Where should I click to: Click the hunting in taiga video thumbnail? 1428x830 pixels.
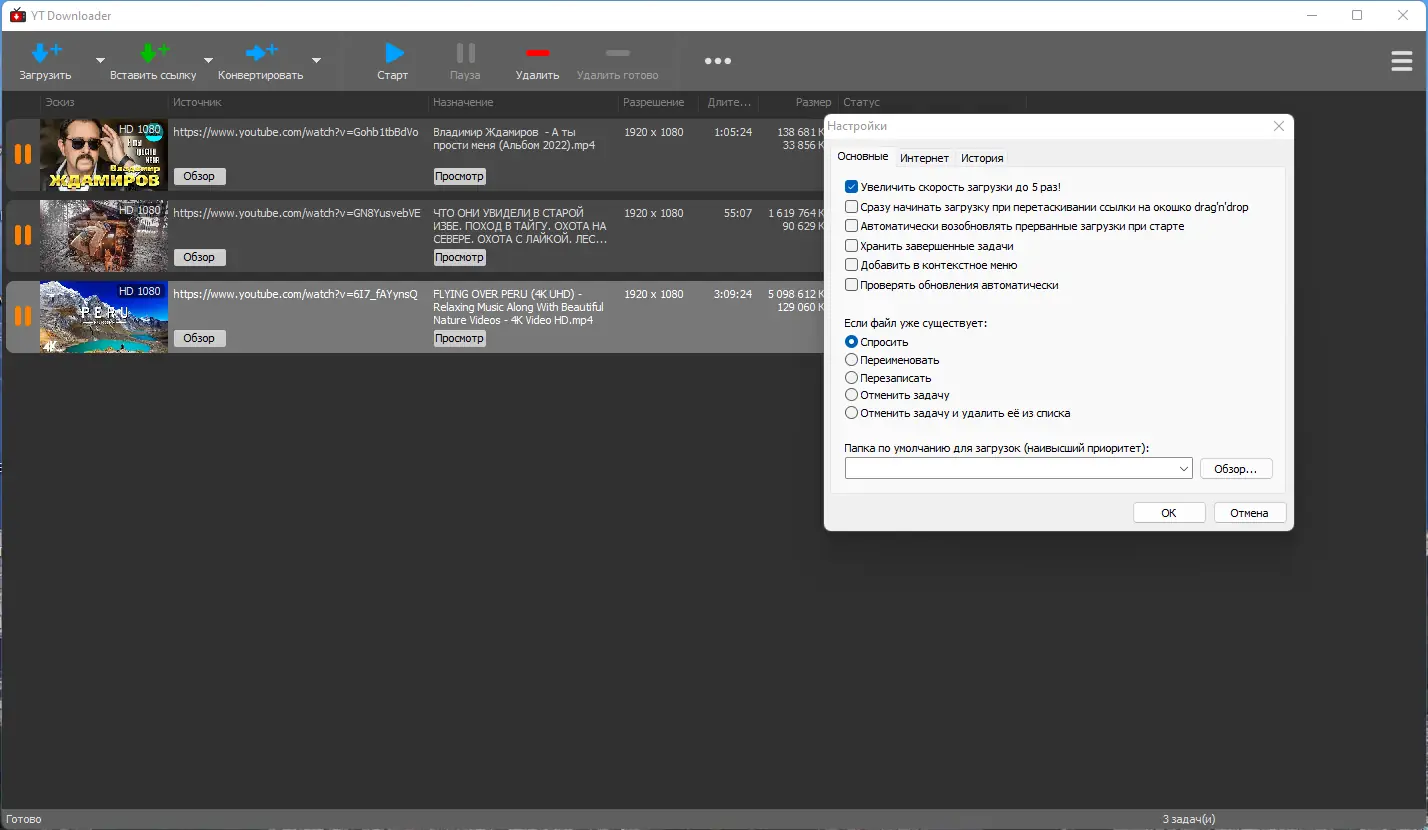pyautogui.click(x=104, y=236)
